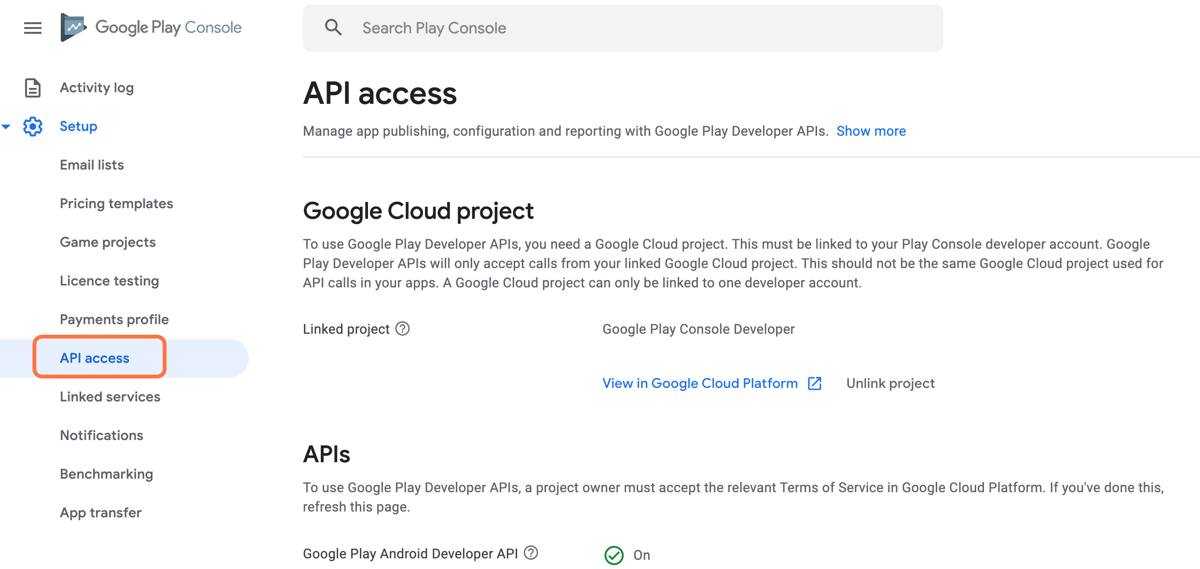
Task: Click the search magnifier icon
Action: [334, 28]
